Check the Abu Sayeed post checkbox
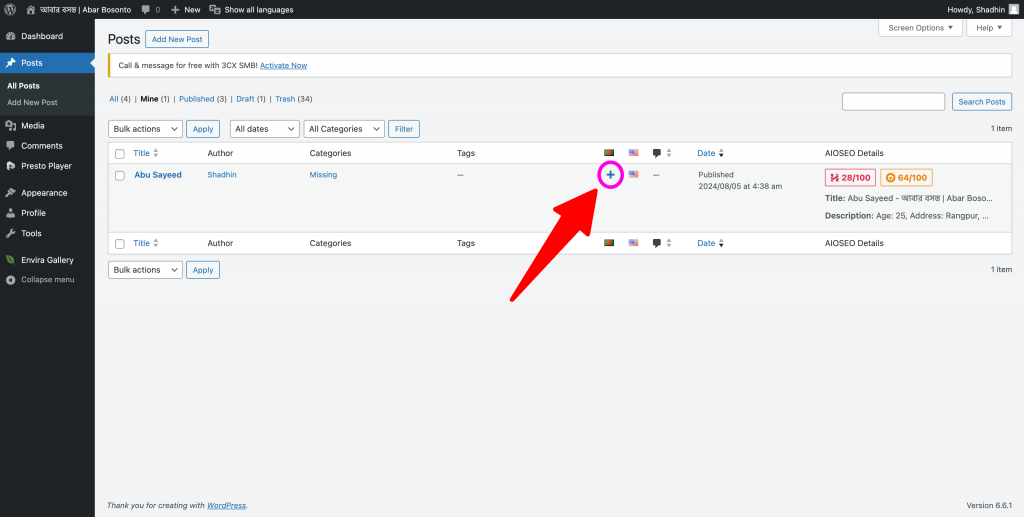 click(120, 175)
